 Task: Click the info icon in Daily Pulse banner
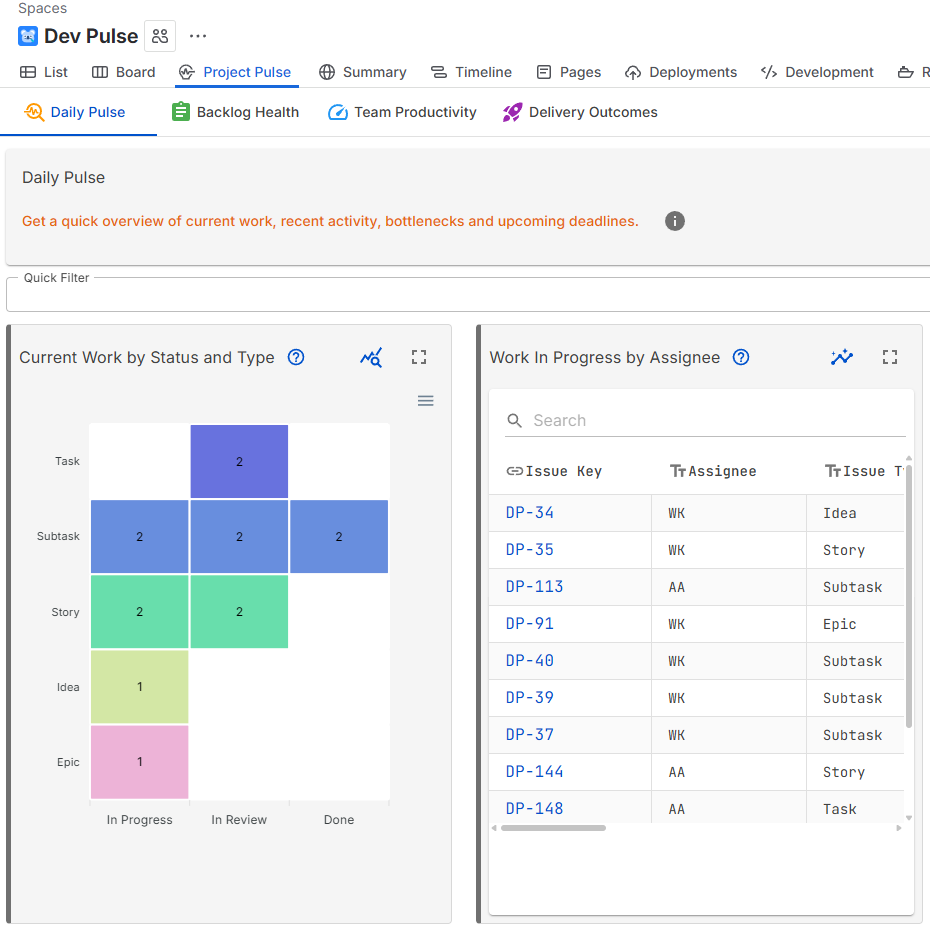[675, 221]
